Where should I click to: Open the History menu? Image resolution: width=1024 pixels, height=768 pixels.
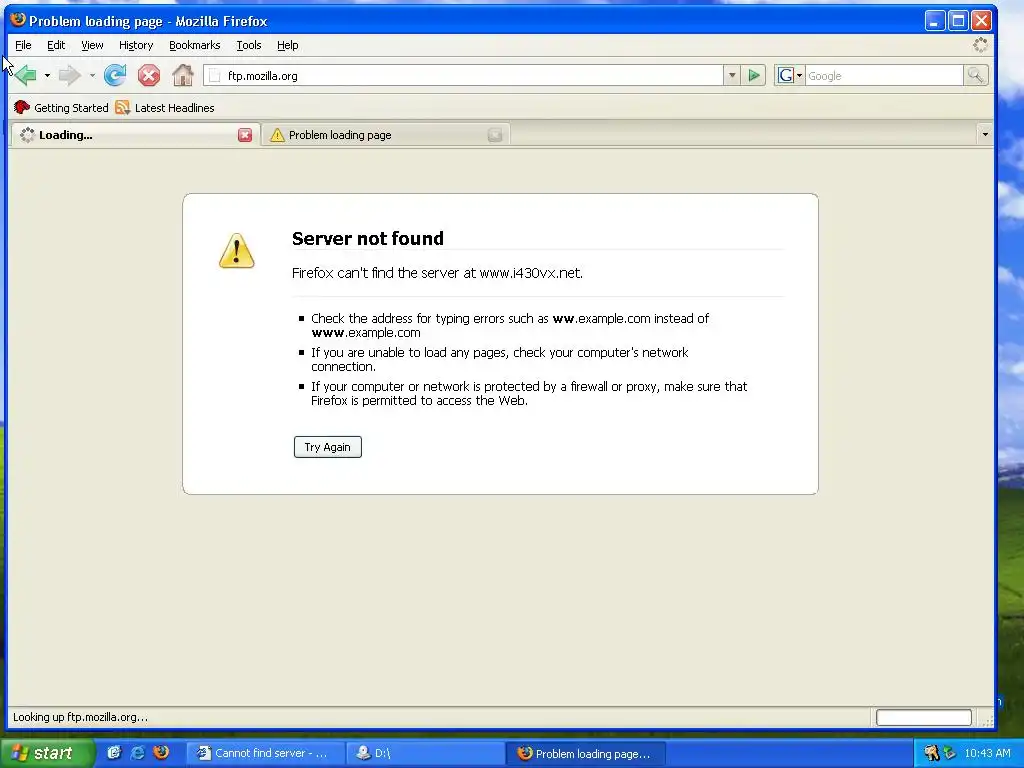coord(136,45)
